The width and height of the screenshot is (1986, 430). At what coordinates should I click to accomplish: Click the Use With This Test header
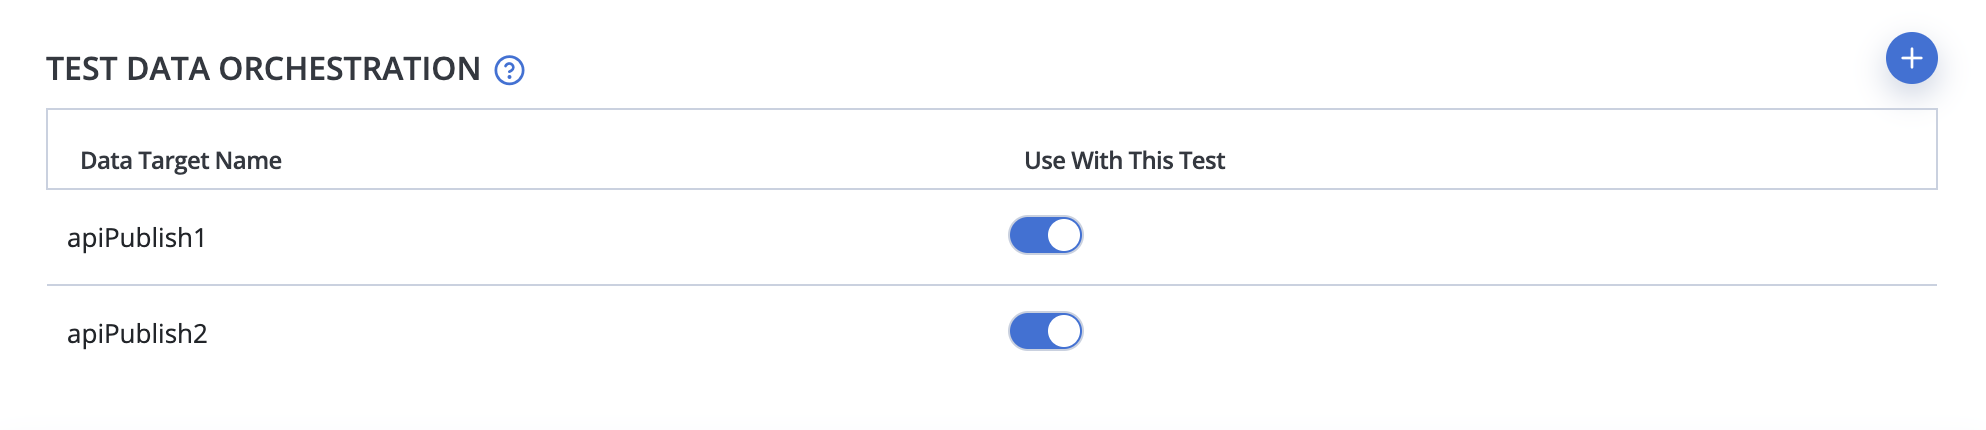point(1124,160)
